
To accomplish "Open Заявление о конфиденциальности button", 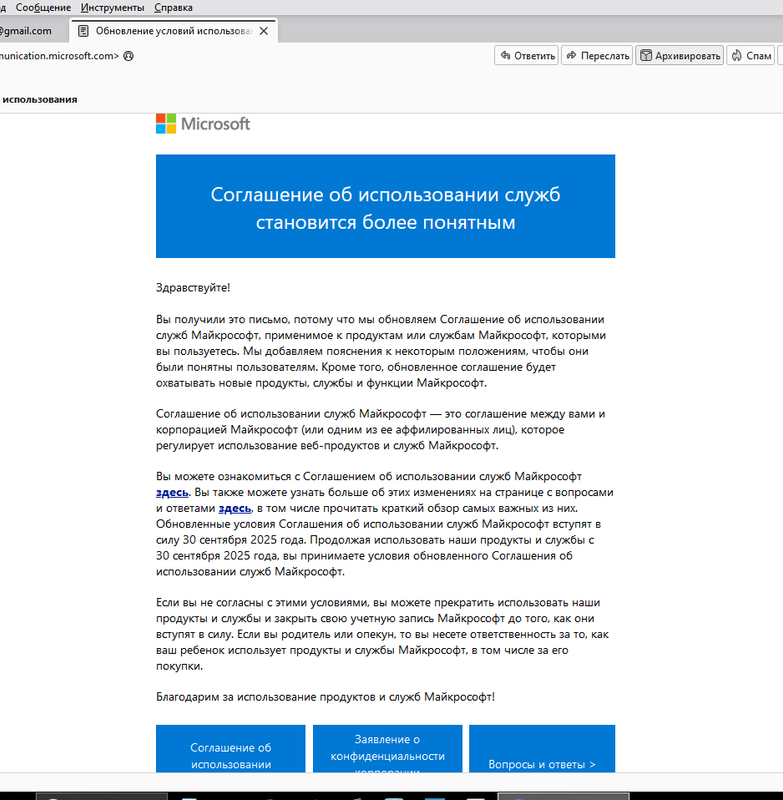I will coord(387,748).
